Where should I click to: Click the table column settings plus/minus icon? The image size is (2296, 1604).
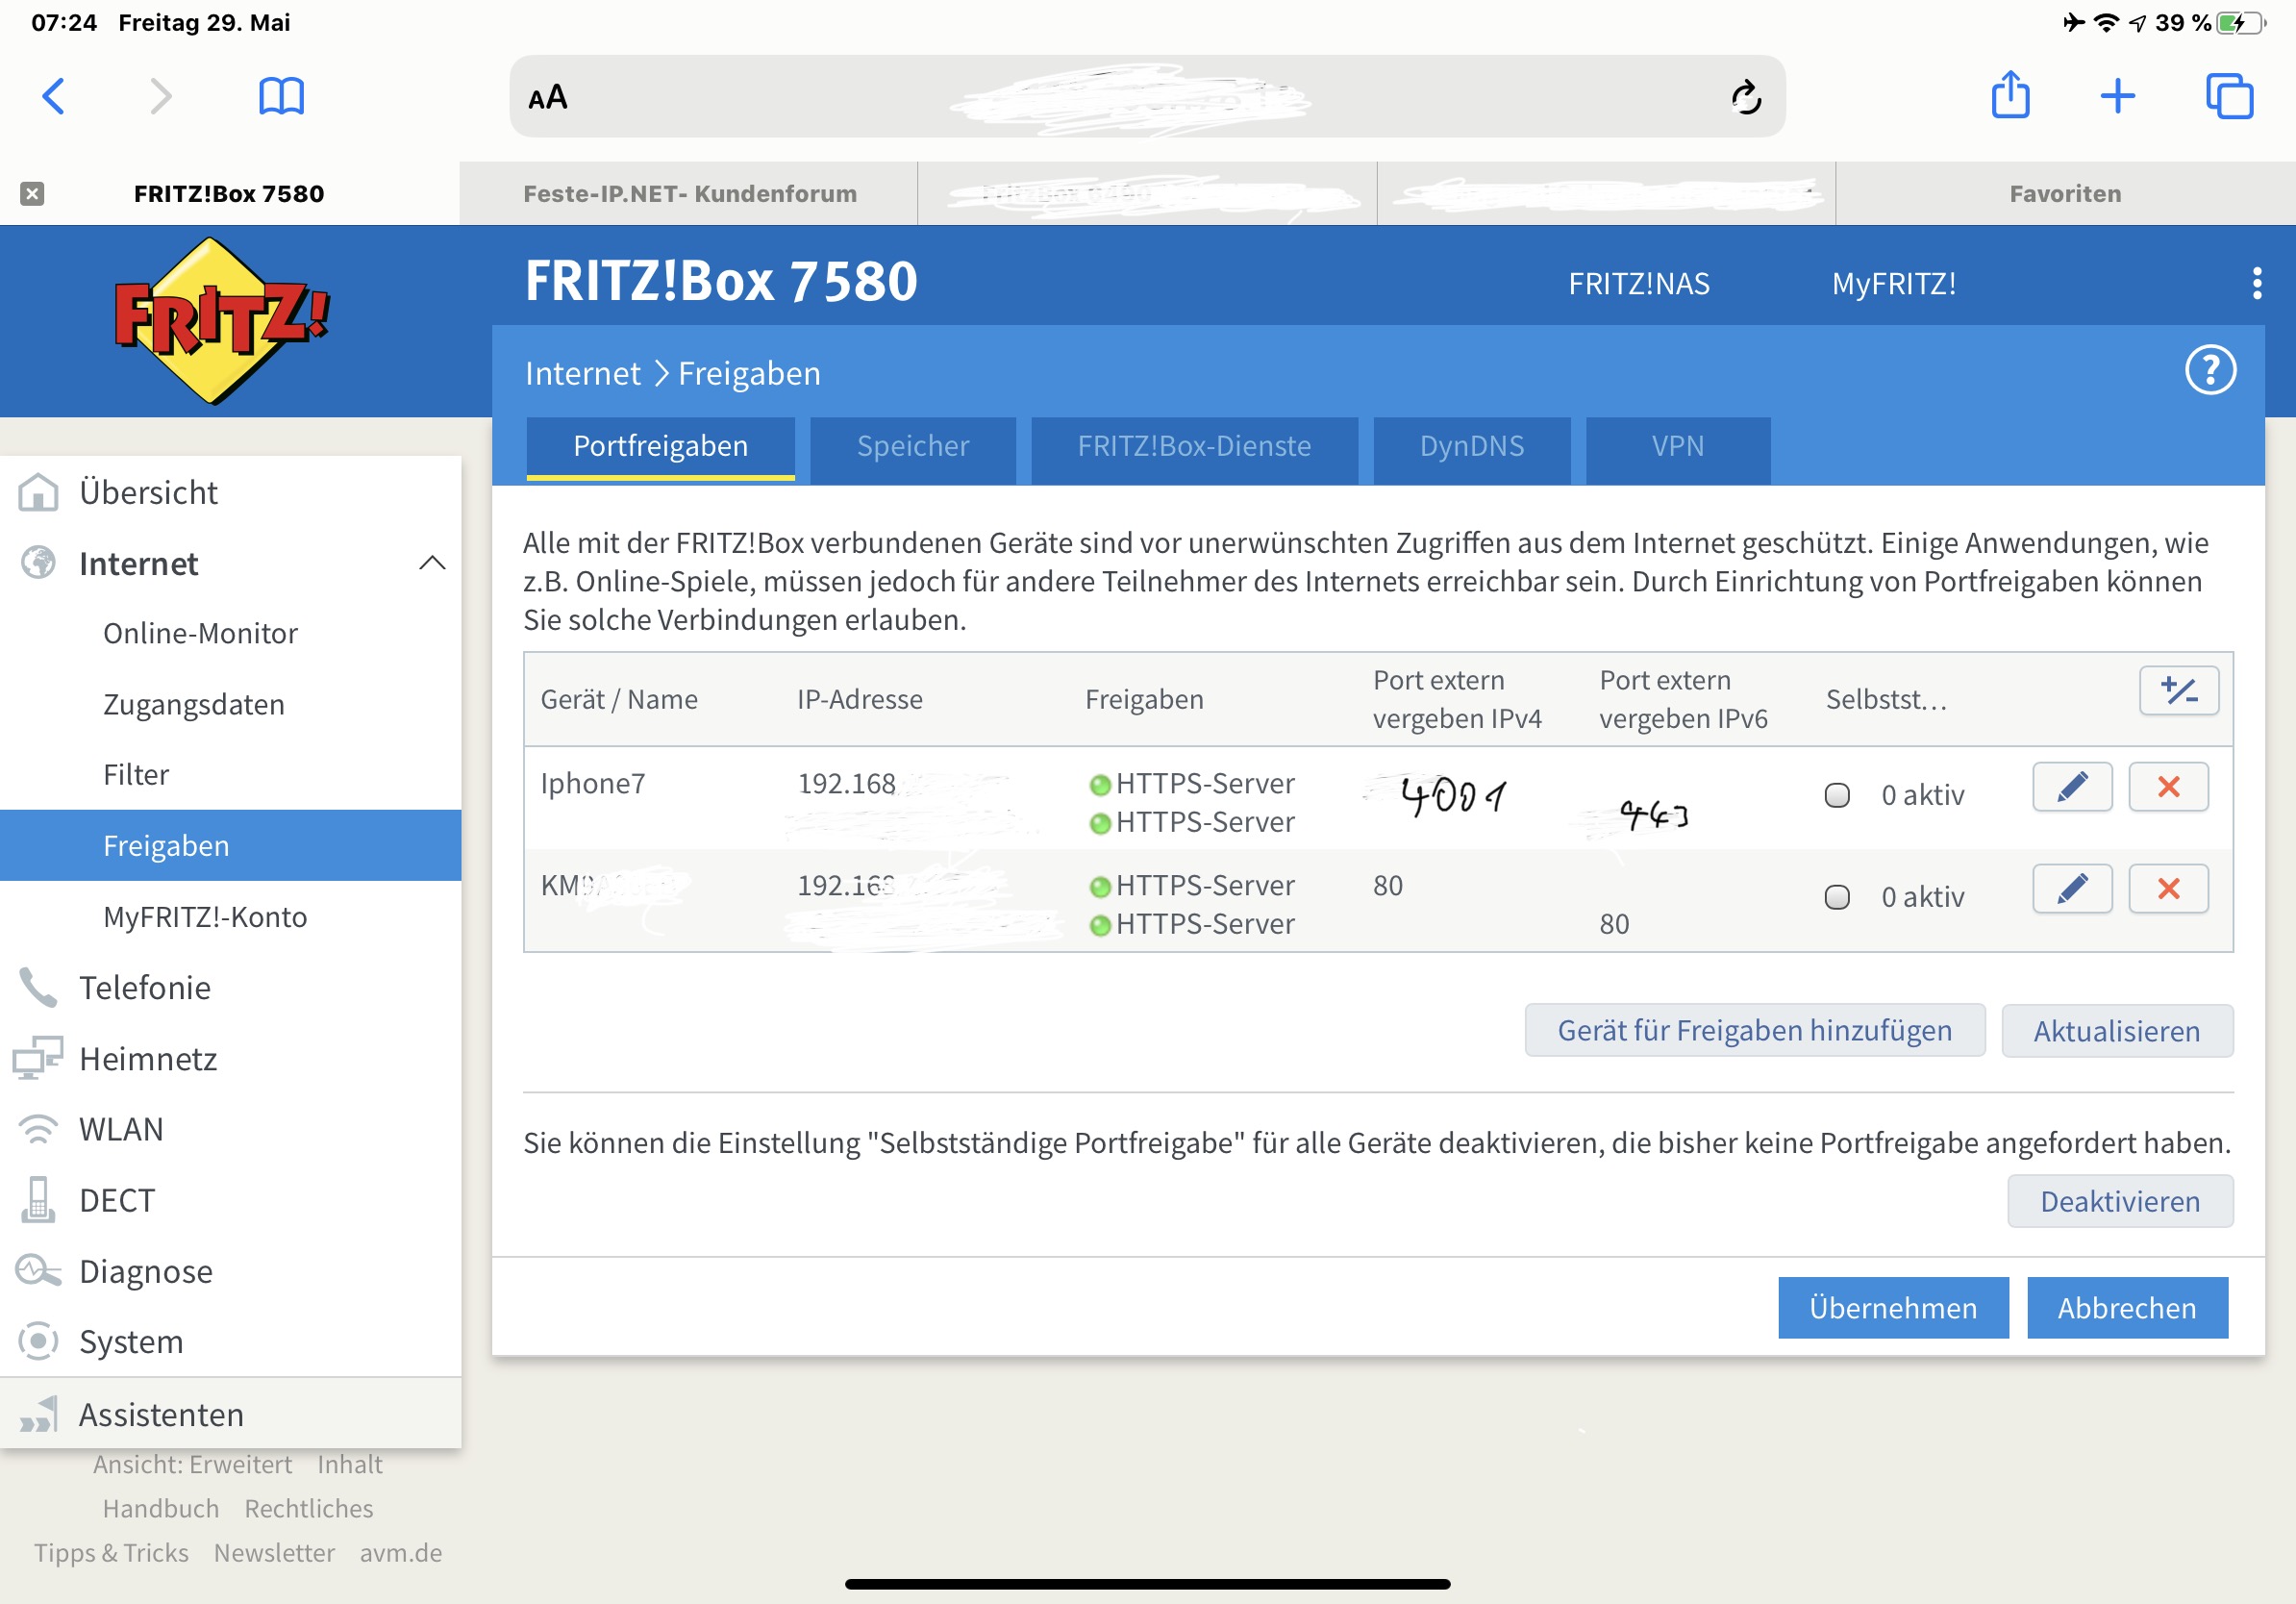point(2178,691)
